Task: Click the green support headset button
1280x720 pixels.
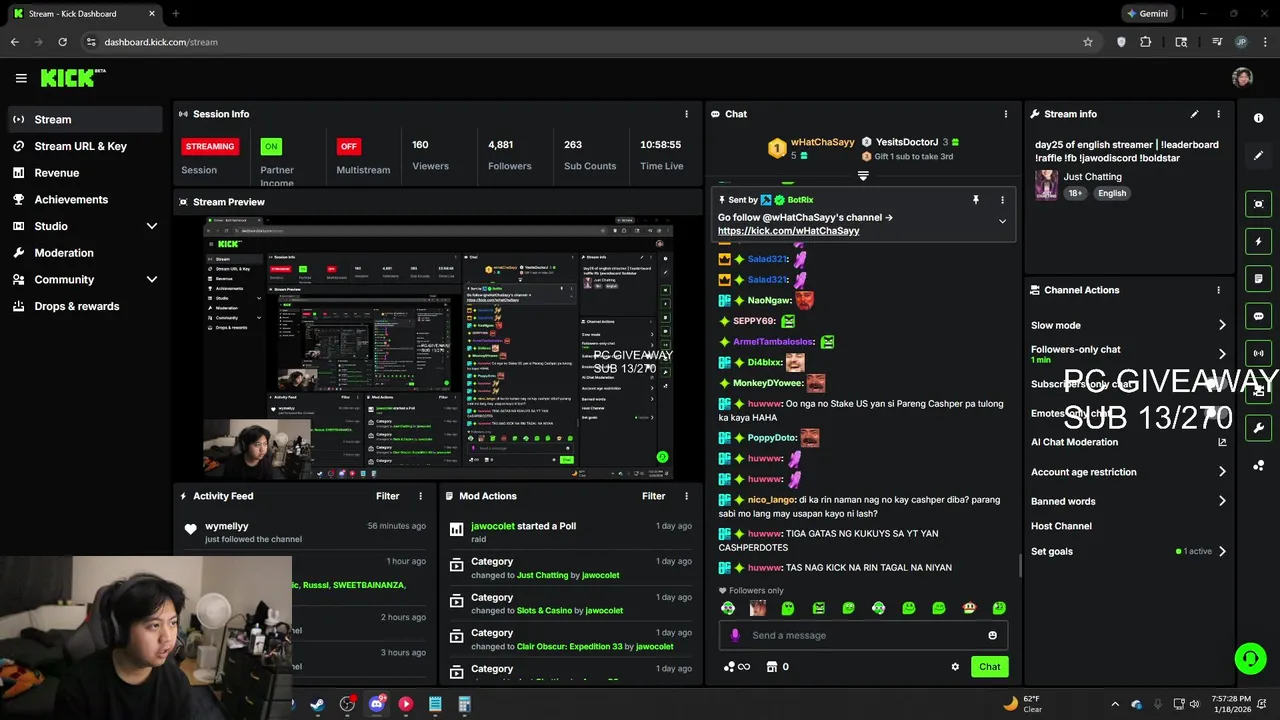Action: [x=1250, y=658]
